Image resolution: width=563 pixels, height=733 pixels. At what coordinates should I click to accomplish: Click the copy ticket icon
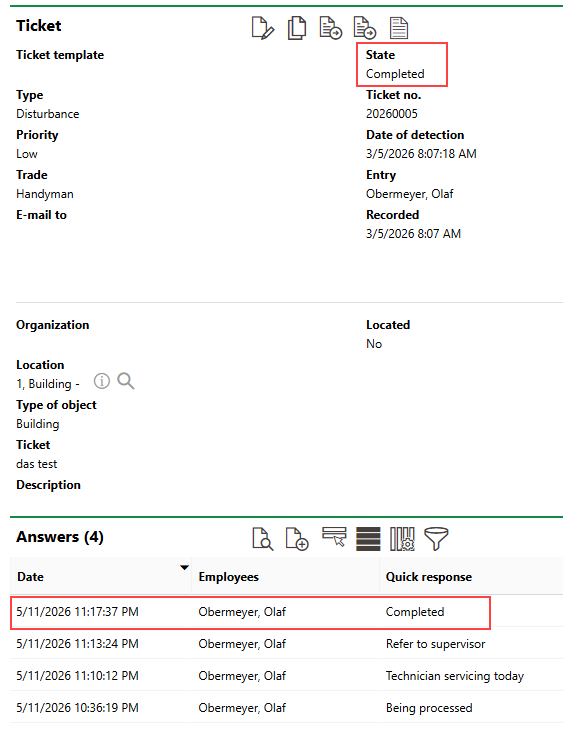(297, 28)
